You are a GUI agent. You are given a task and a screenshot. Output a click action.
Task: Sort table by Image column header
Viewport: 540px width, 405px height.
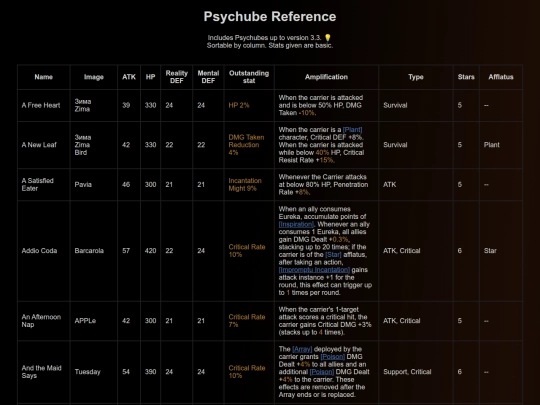click(94, 77)
